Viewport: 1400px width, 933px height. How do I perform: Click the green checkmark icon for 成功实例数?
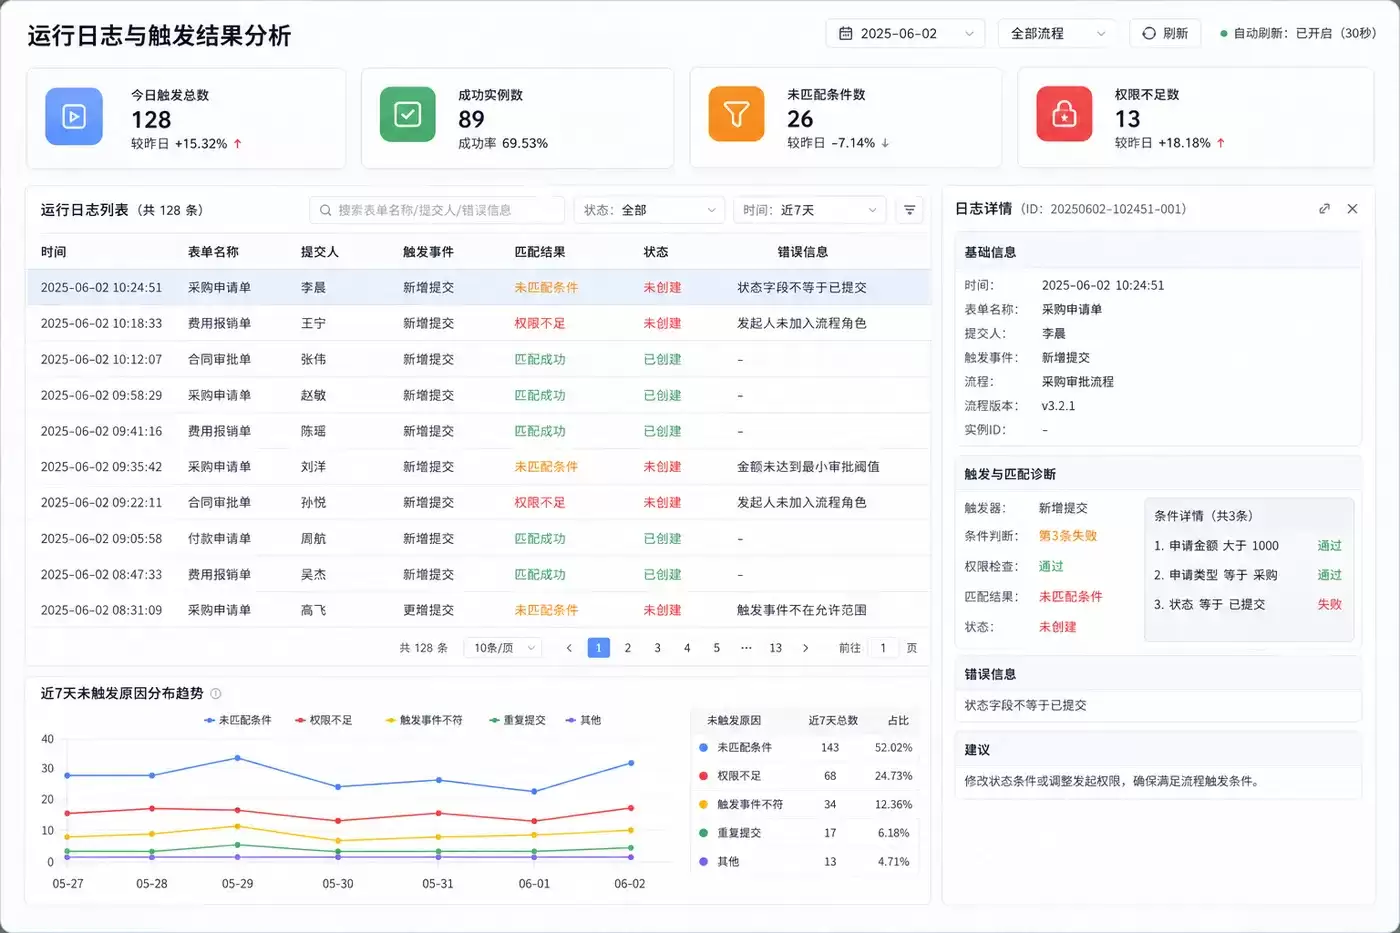pyautogui.click(x=408, y=115)
